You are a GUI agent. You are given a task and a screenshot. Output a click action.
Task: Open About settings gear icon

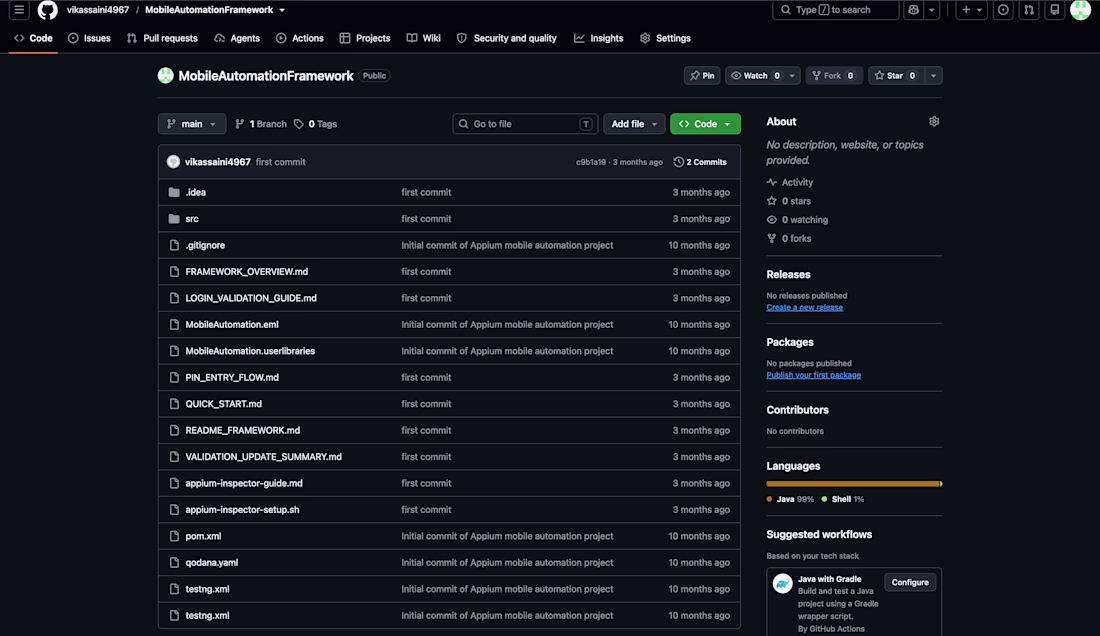point(934,121)
